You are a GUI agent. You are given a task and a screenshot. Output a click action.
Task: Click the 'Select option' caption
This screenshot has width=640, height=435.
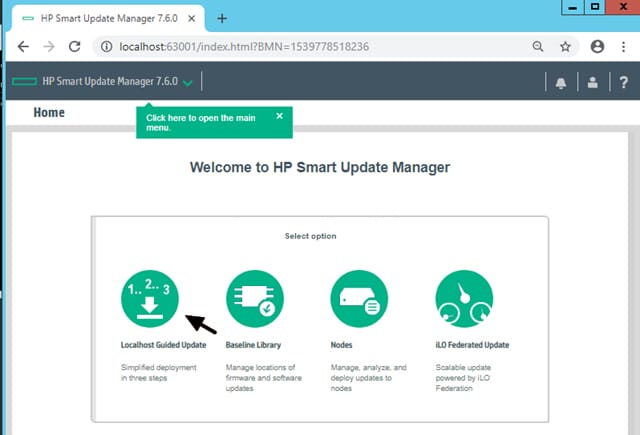coord(311,236)
